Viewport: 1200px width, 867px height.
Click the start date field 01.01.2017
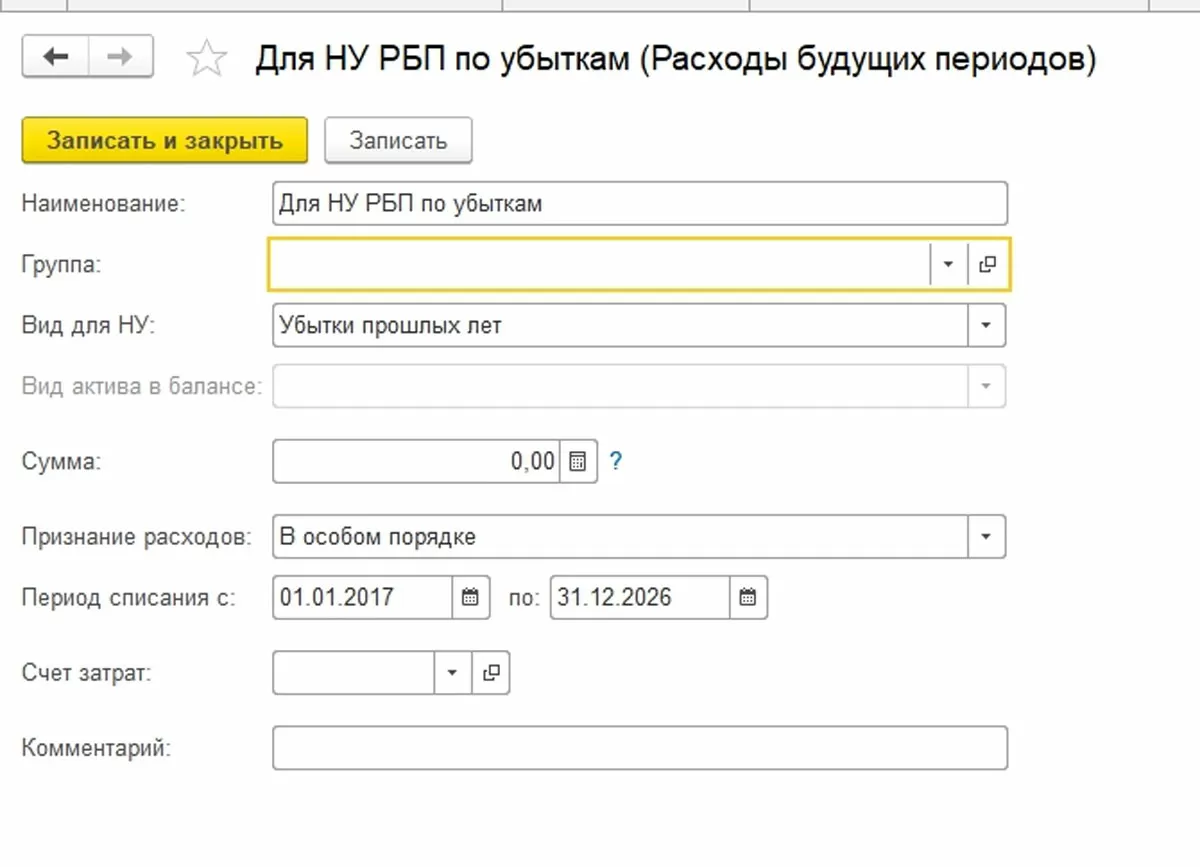(362, 598)
